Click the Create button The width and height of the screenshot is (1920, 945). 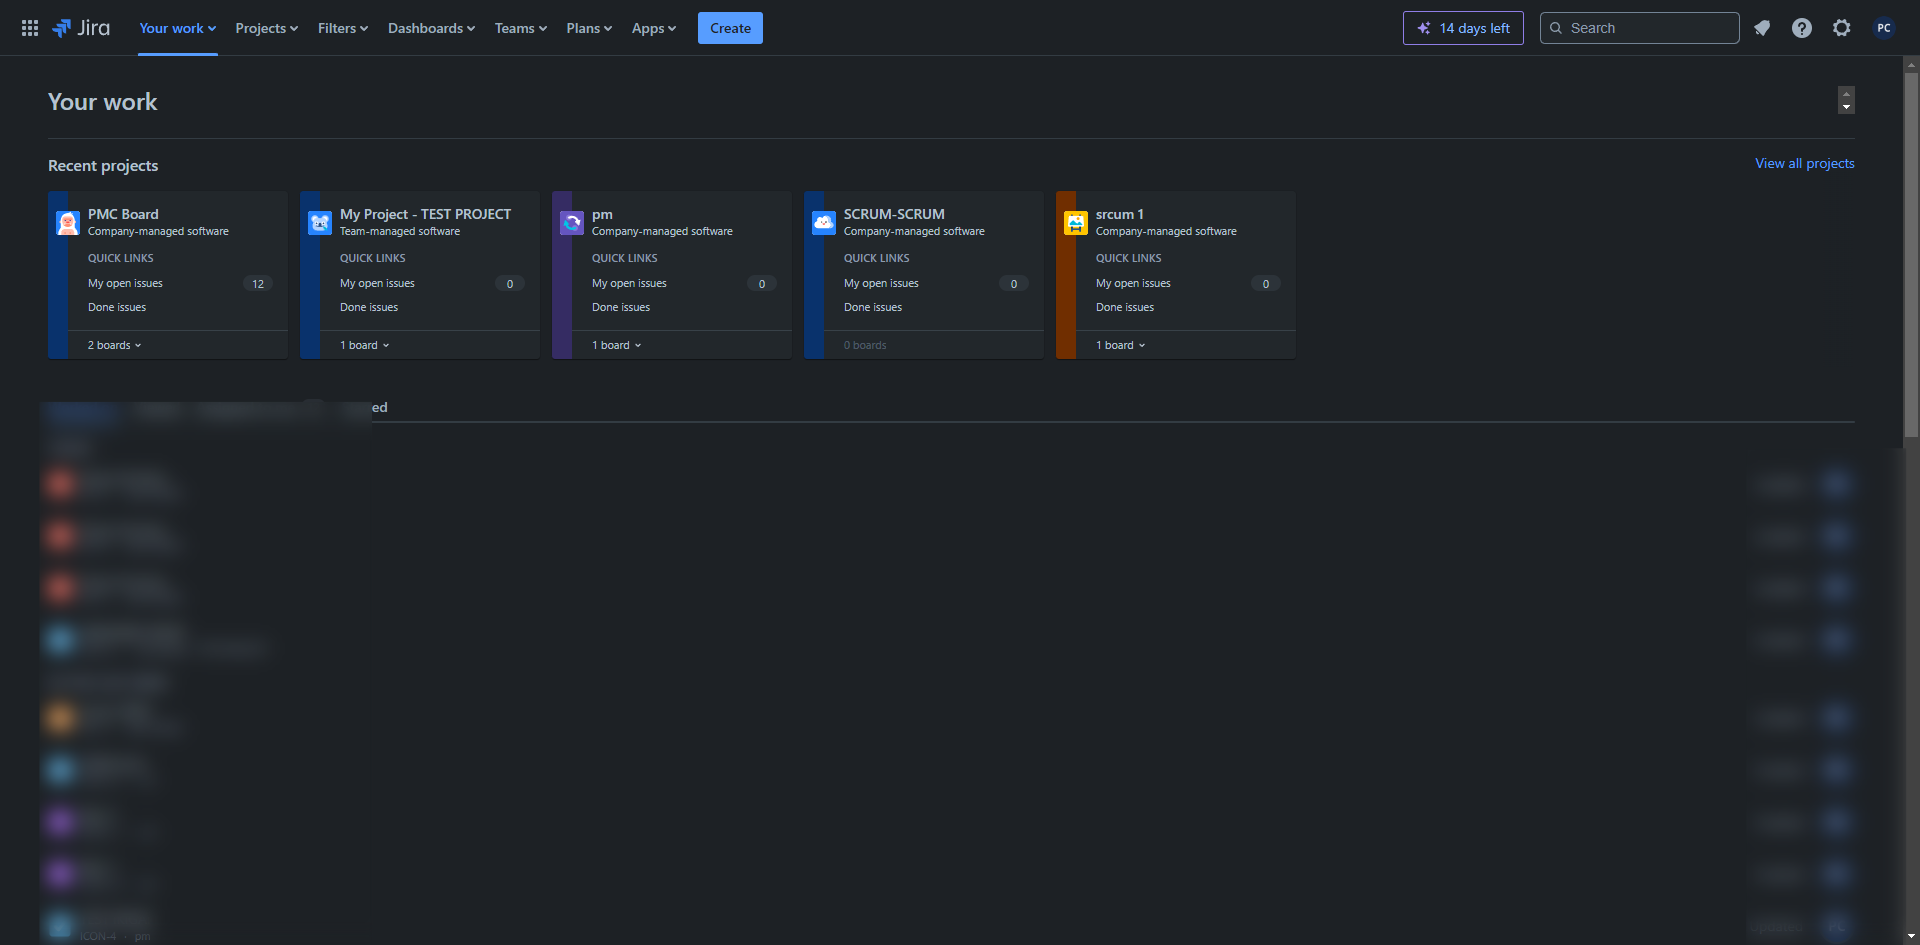coord(730,28)
